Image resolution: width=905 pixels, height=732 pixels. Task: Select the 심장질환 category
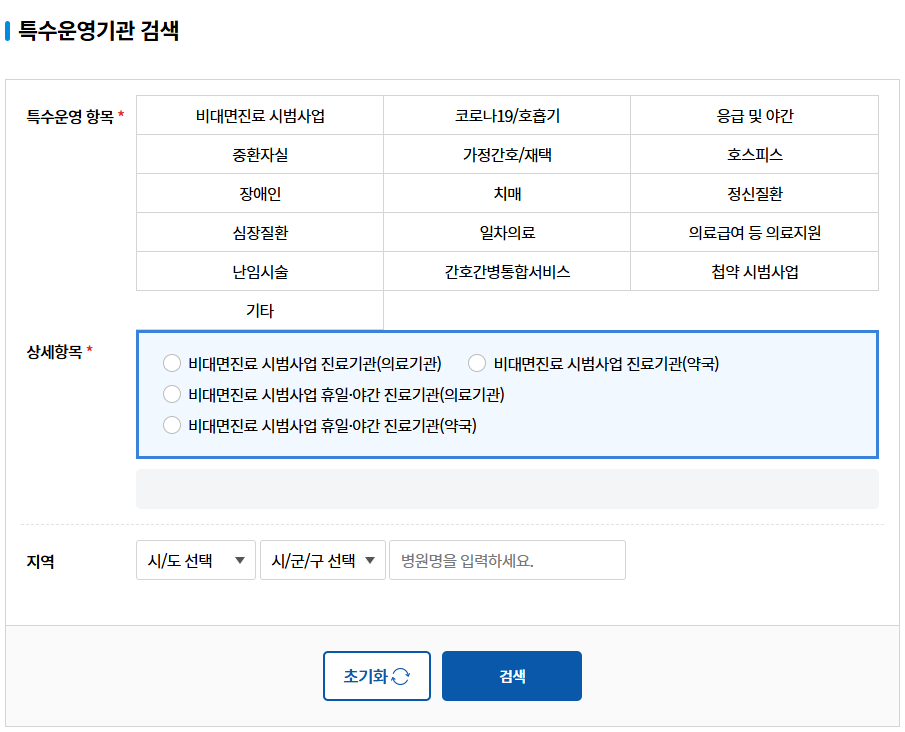[x=259, y=232]
